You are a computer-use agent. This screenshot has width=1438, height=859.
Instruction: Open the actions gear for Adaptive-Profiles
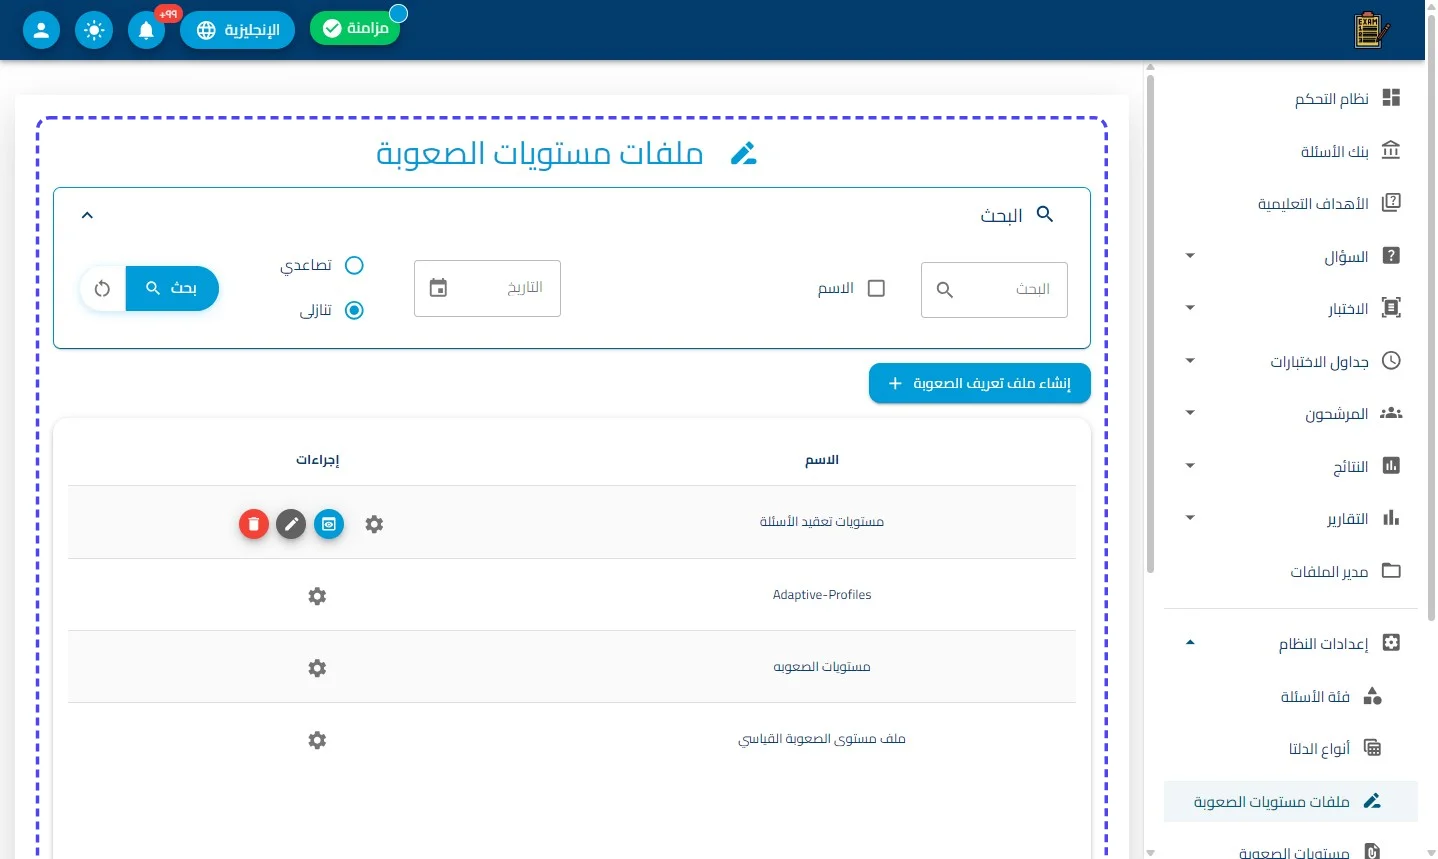pos(317,596)
